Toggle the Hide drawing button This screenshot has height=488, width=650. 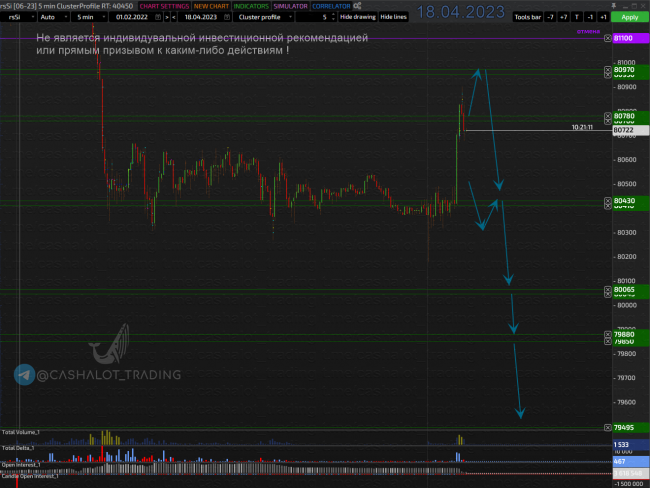(357, 17)
